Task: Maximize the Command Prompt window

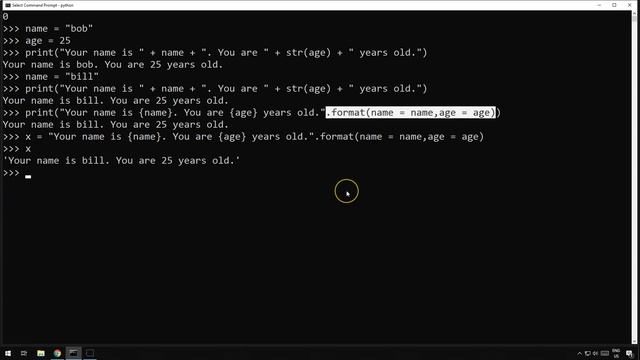Action: 614,5
